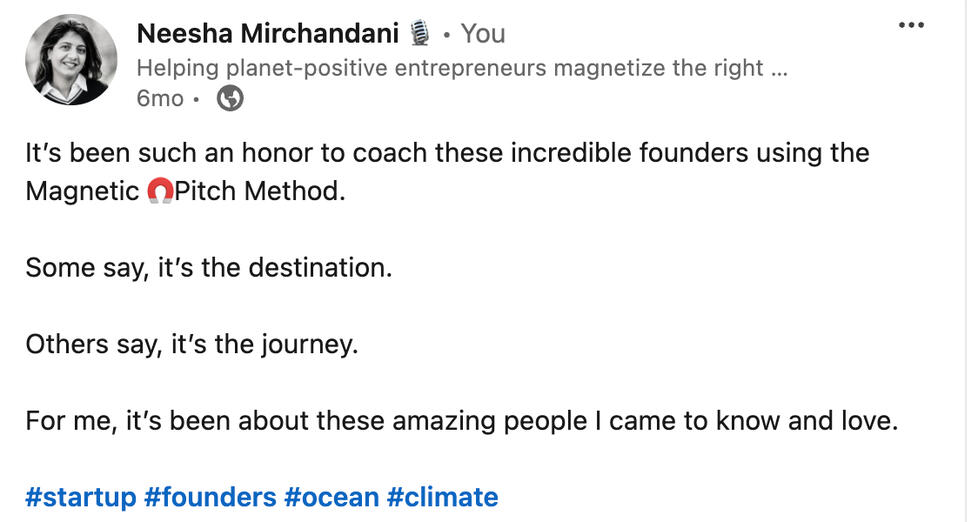Image resolution: width=978 pixels, height=522 pixels.
Task: Open the #founders hashtag
Action: point(210,497)
